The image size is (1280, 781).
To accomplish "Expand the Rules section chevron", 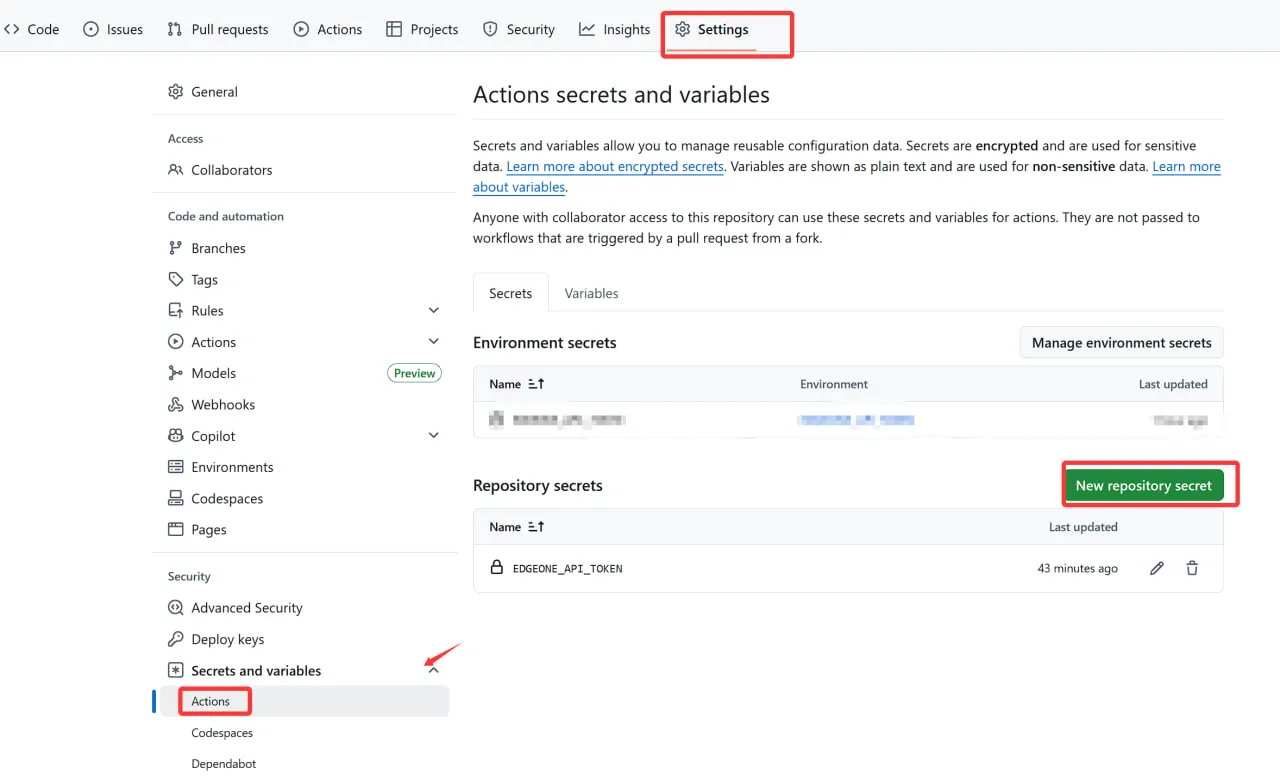I will click(x=434, y=310).
